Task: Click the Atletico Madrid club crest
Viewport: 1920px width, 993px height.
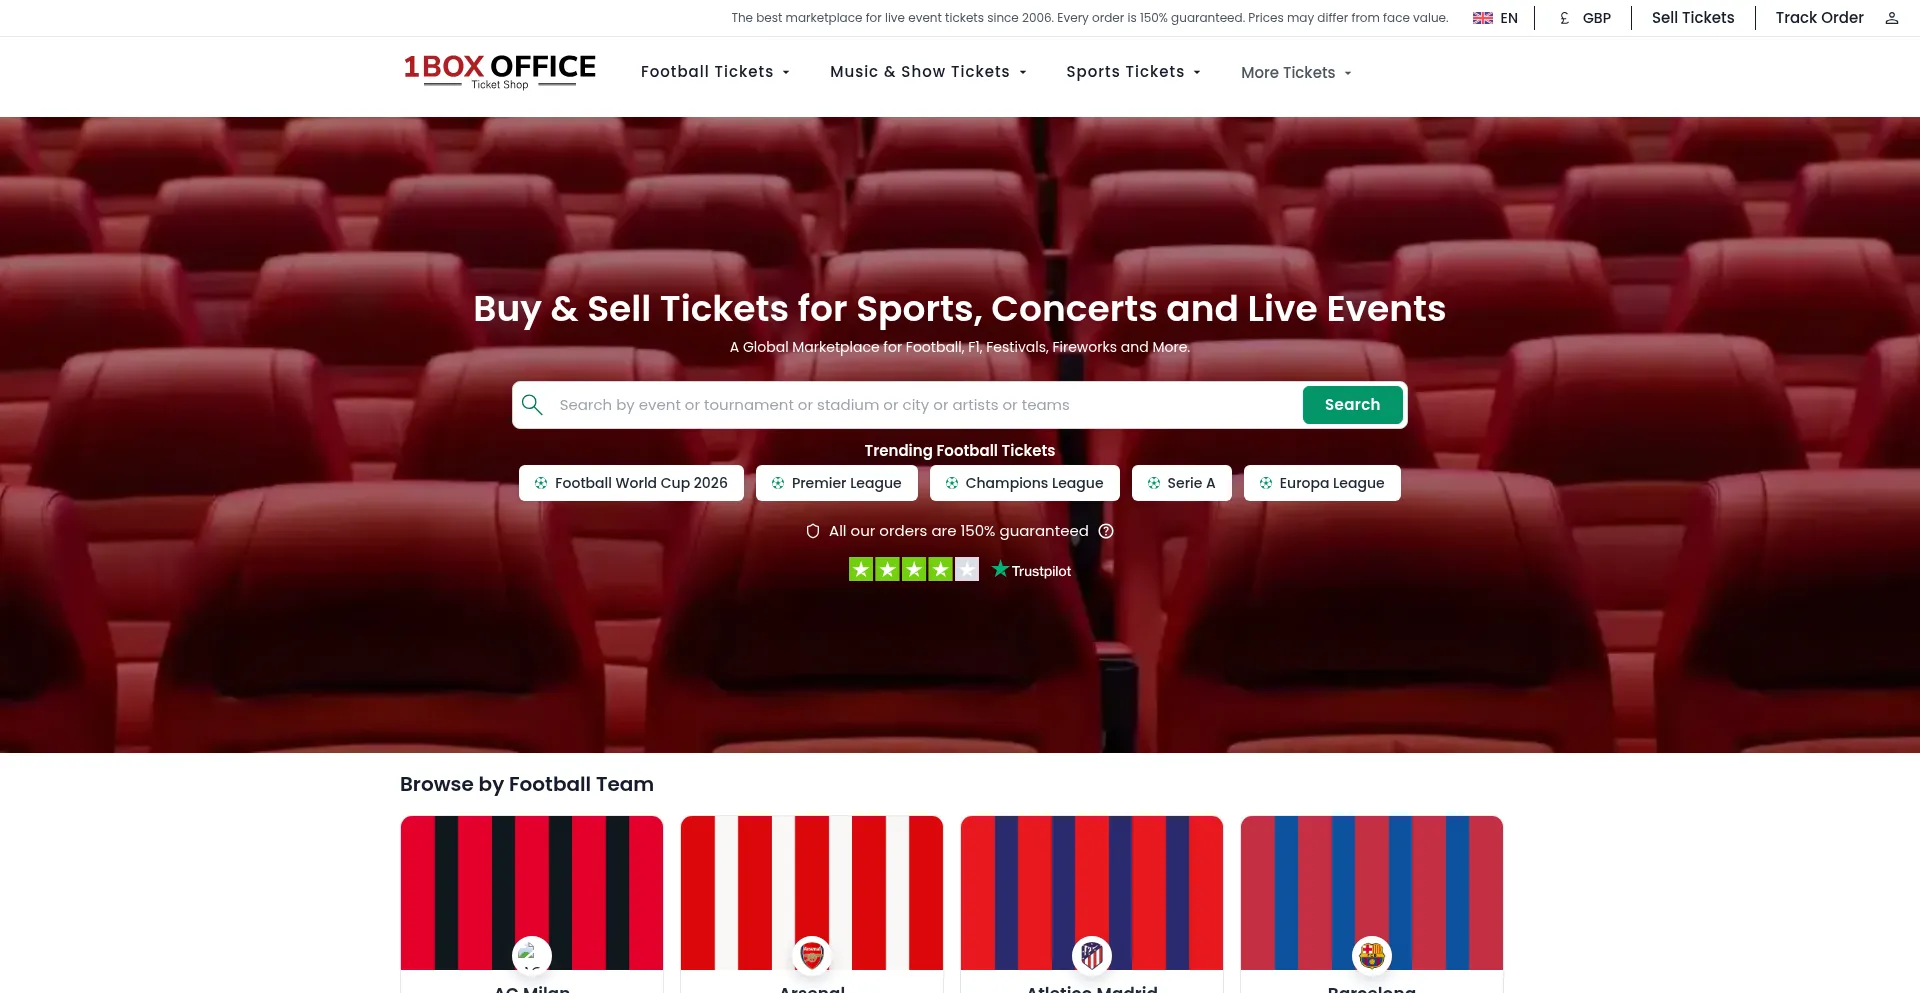Action: (1092, 955)
